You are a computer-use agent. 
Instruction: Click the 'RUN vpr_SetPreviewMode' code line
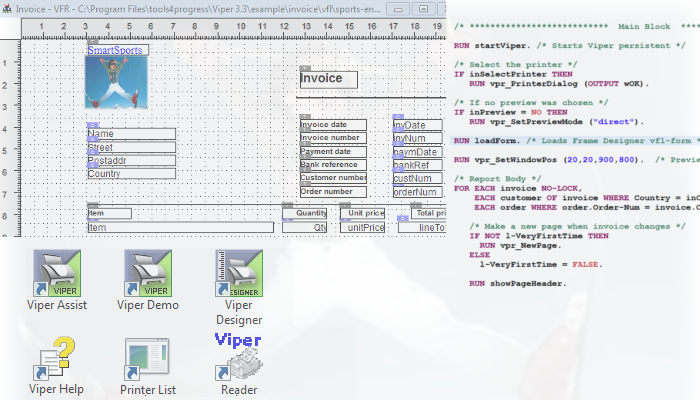pyautogui.click(x=556, y=121)
